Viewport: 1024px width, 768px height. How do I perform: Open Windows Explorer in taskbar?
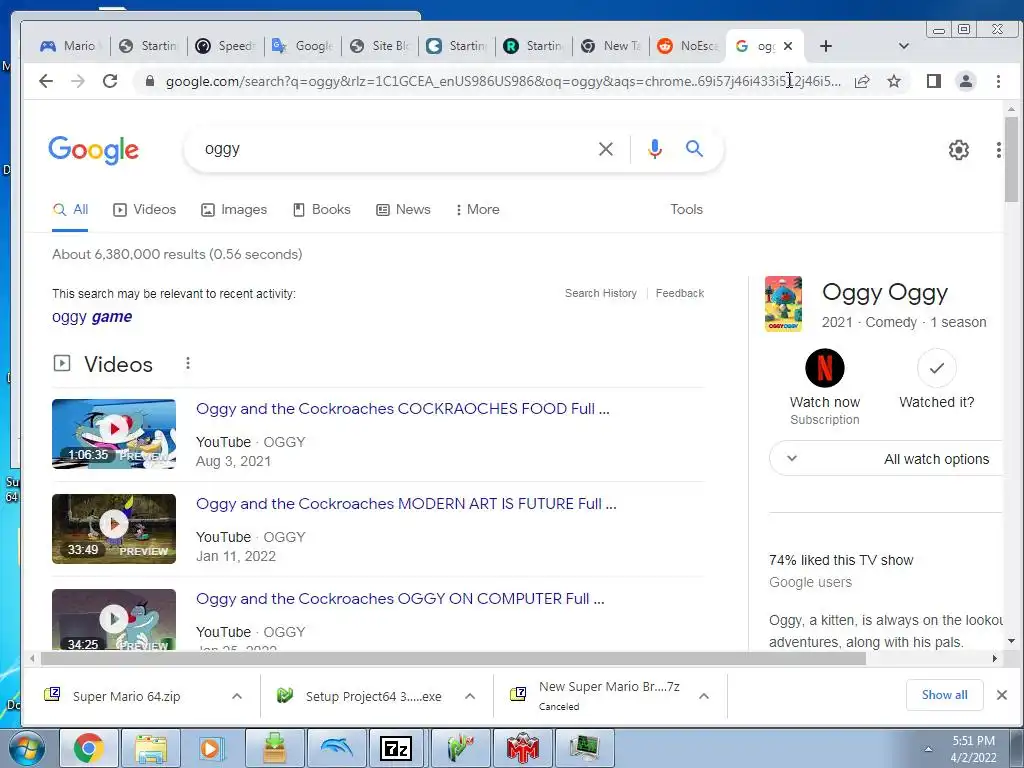point(150,748)
